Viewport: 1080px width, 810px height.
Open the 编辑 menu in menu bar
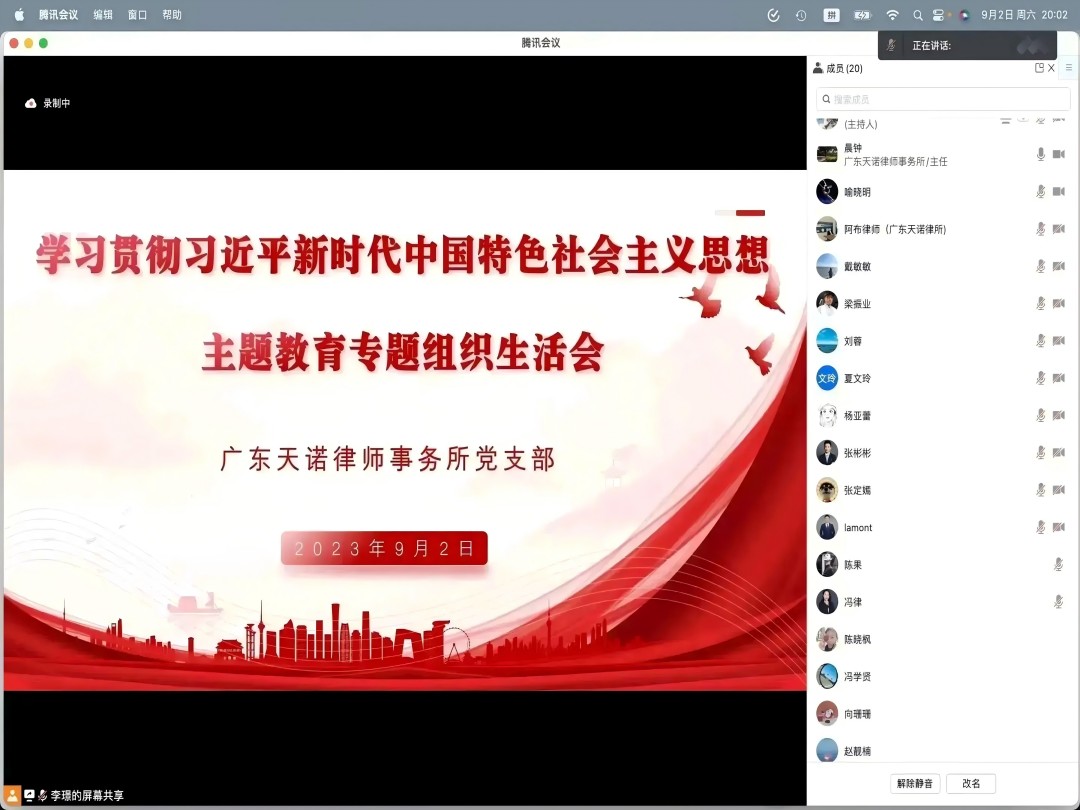coord(103,15)
